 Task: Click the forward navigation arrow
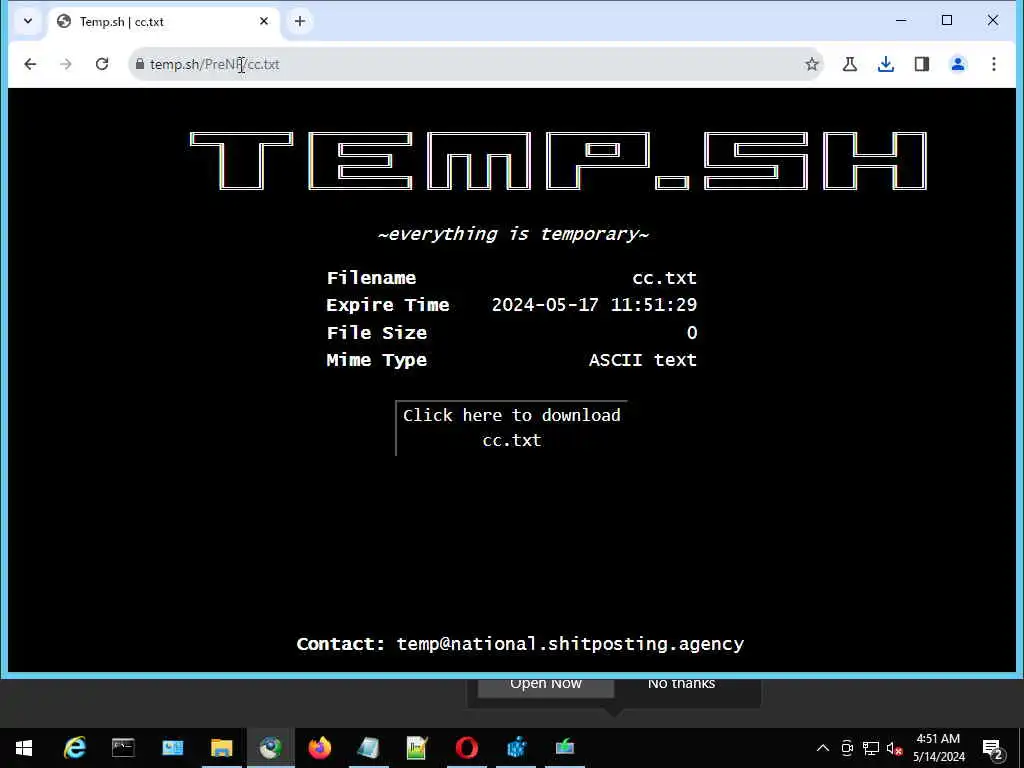coord(65,64)
